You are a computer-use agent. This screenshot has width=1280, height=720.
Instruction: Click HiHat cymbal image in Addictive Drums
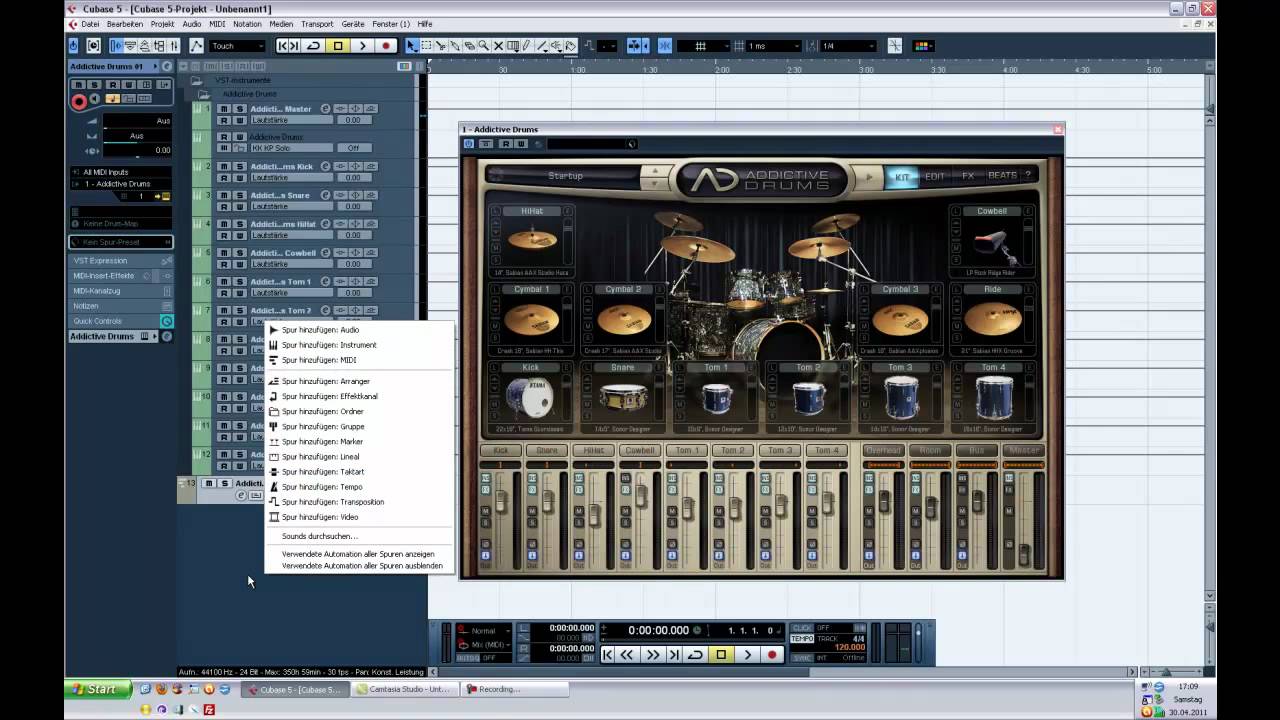[532, 241]
